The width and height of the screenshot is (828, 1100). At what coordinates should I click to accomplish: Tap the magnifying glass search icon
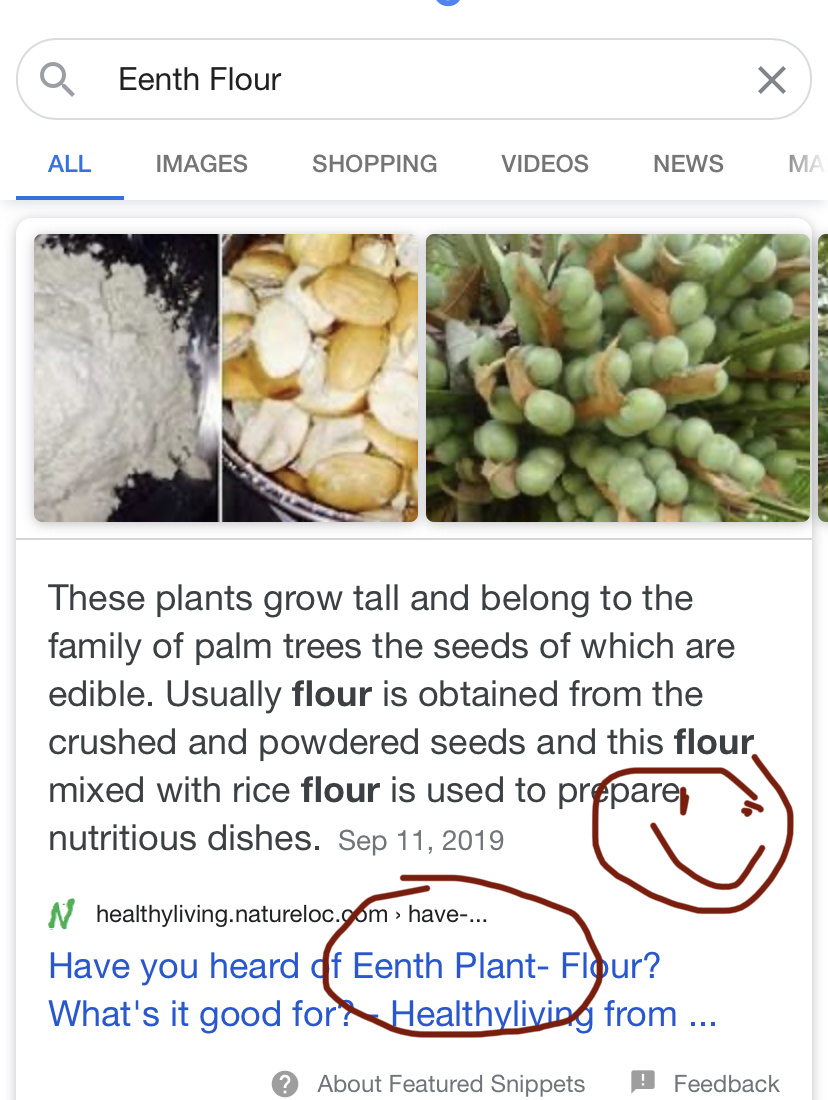tap(57, 79)
